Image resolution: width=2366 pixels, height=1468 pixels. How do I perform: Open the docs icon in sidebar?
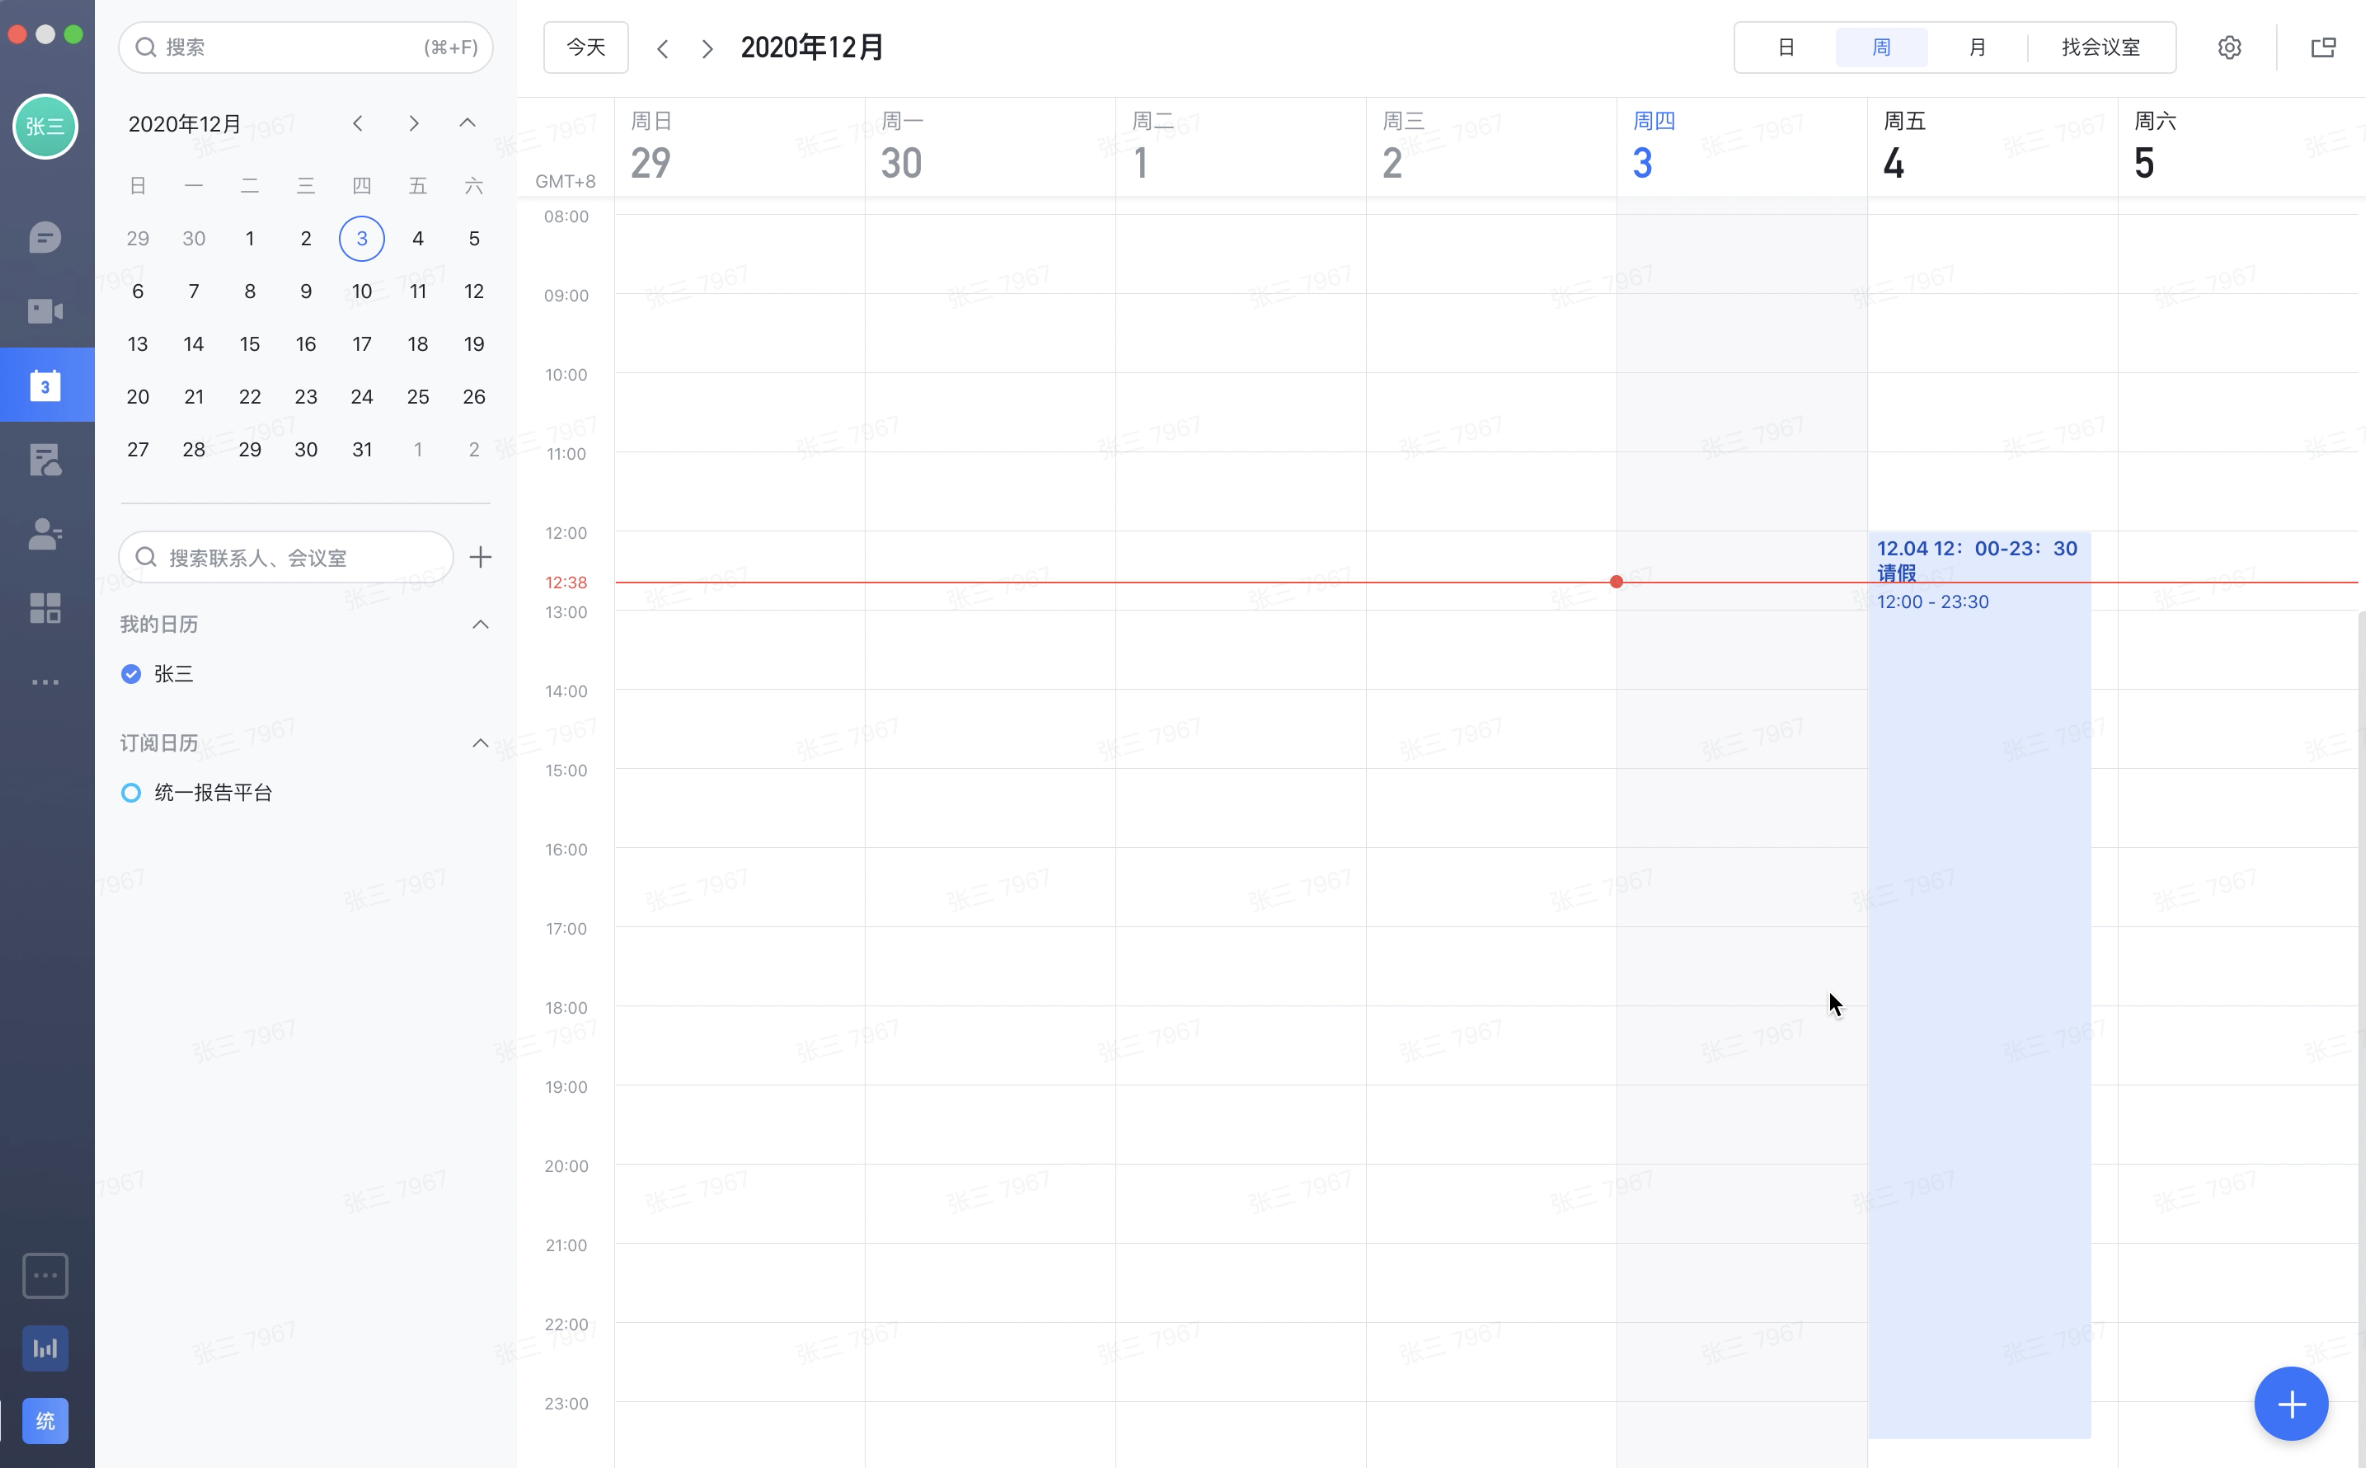[45, 460]
